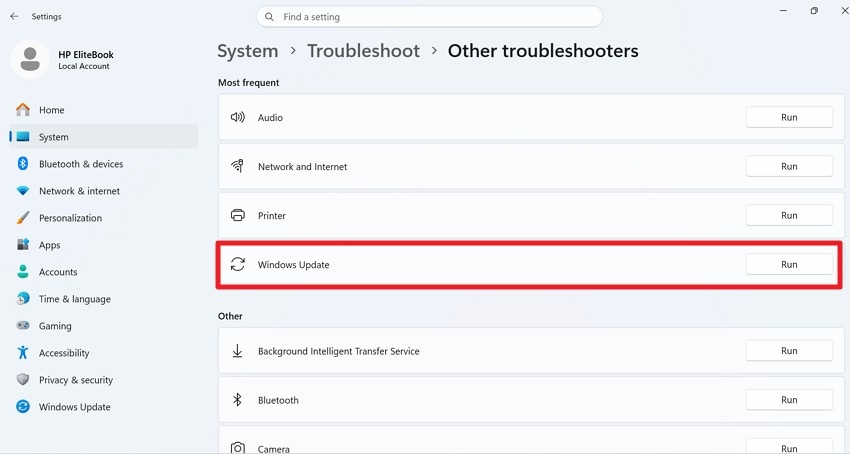Viewport: 850px width, 454px height.
Task: Click the Background Intelligent Transfer download icon
Action: (x=237, y=351)
